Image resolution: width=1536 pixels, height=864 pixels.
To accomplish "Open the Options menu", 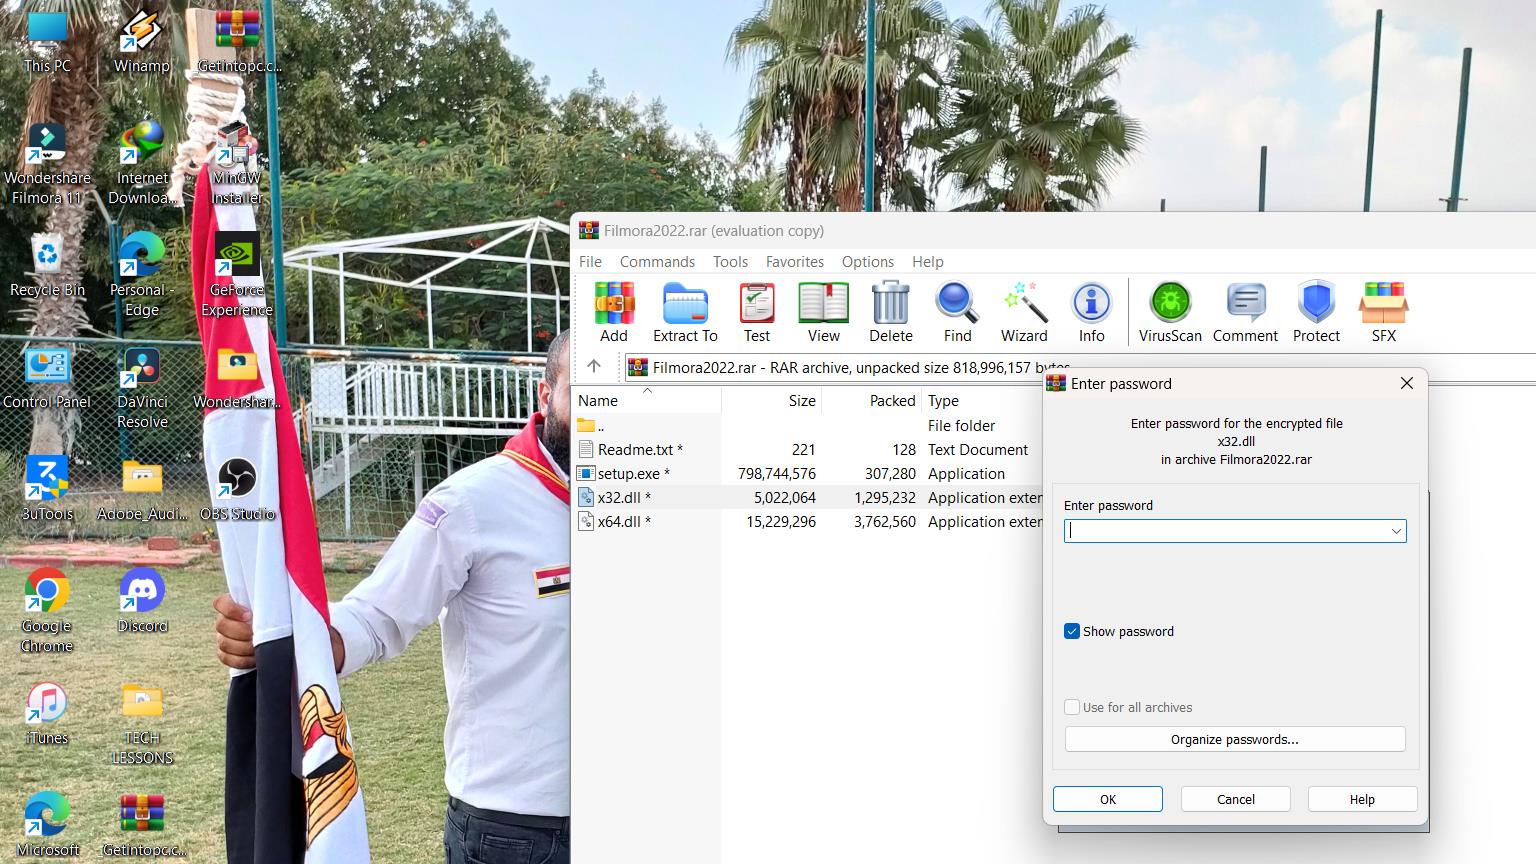I will tap(867, 261).
